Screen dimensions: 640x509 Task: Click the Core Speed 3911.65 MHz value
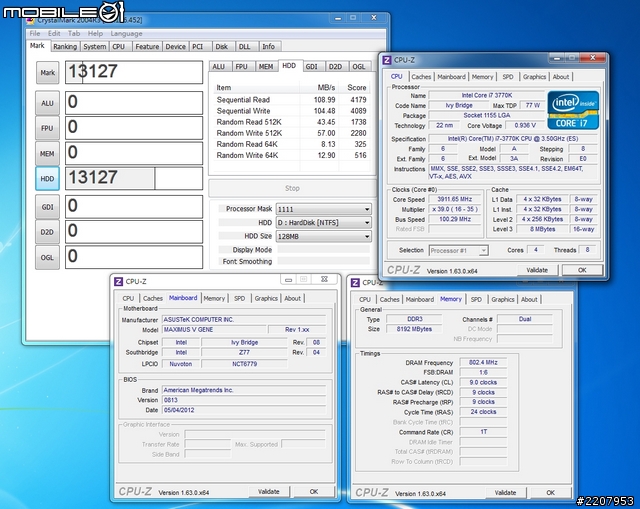click(x=455, y=199)
